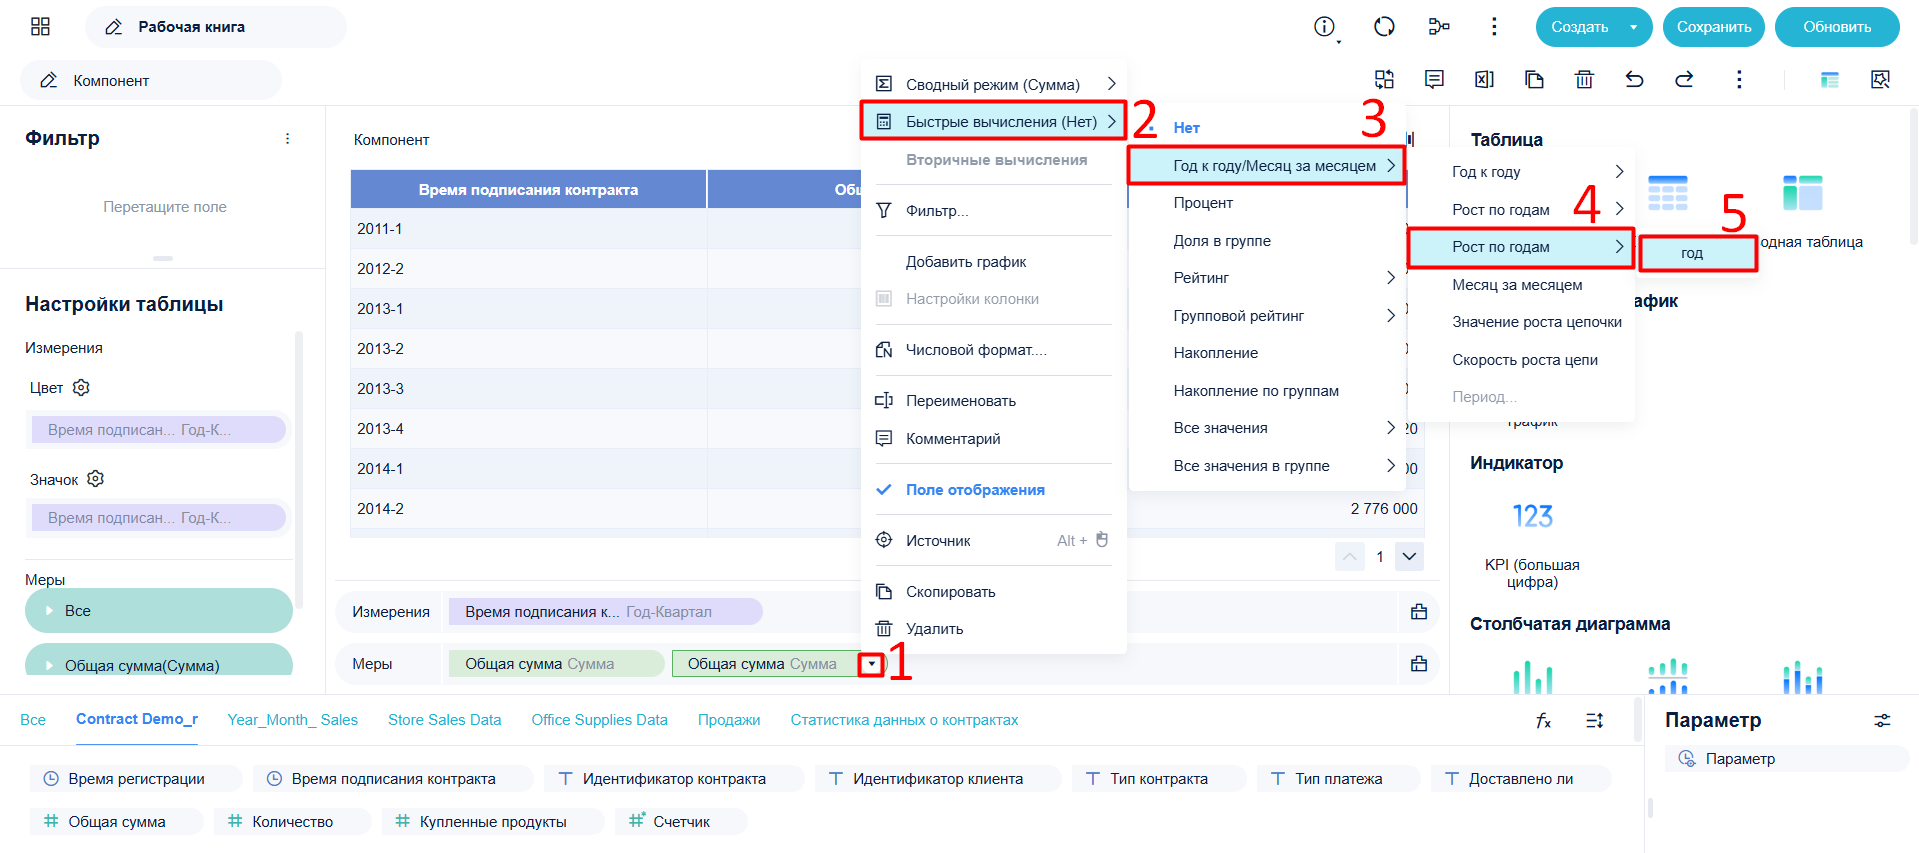
Task: Select the KPI indicator chart thumbnail
Action: 1532,517
